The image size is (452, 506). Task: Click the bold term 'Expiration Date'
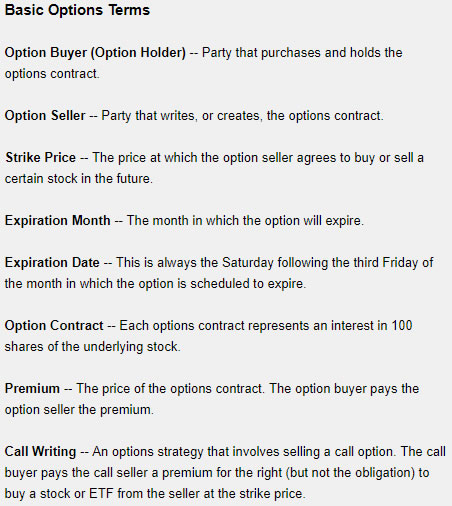tap(52, 263)
